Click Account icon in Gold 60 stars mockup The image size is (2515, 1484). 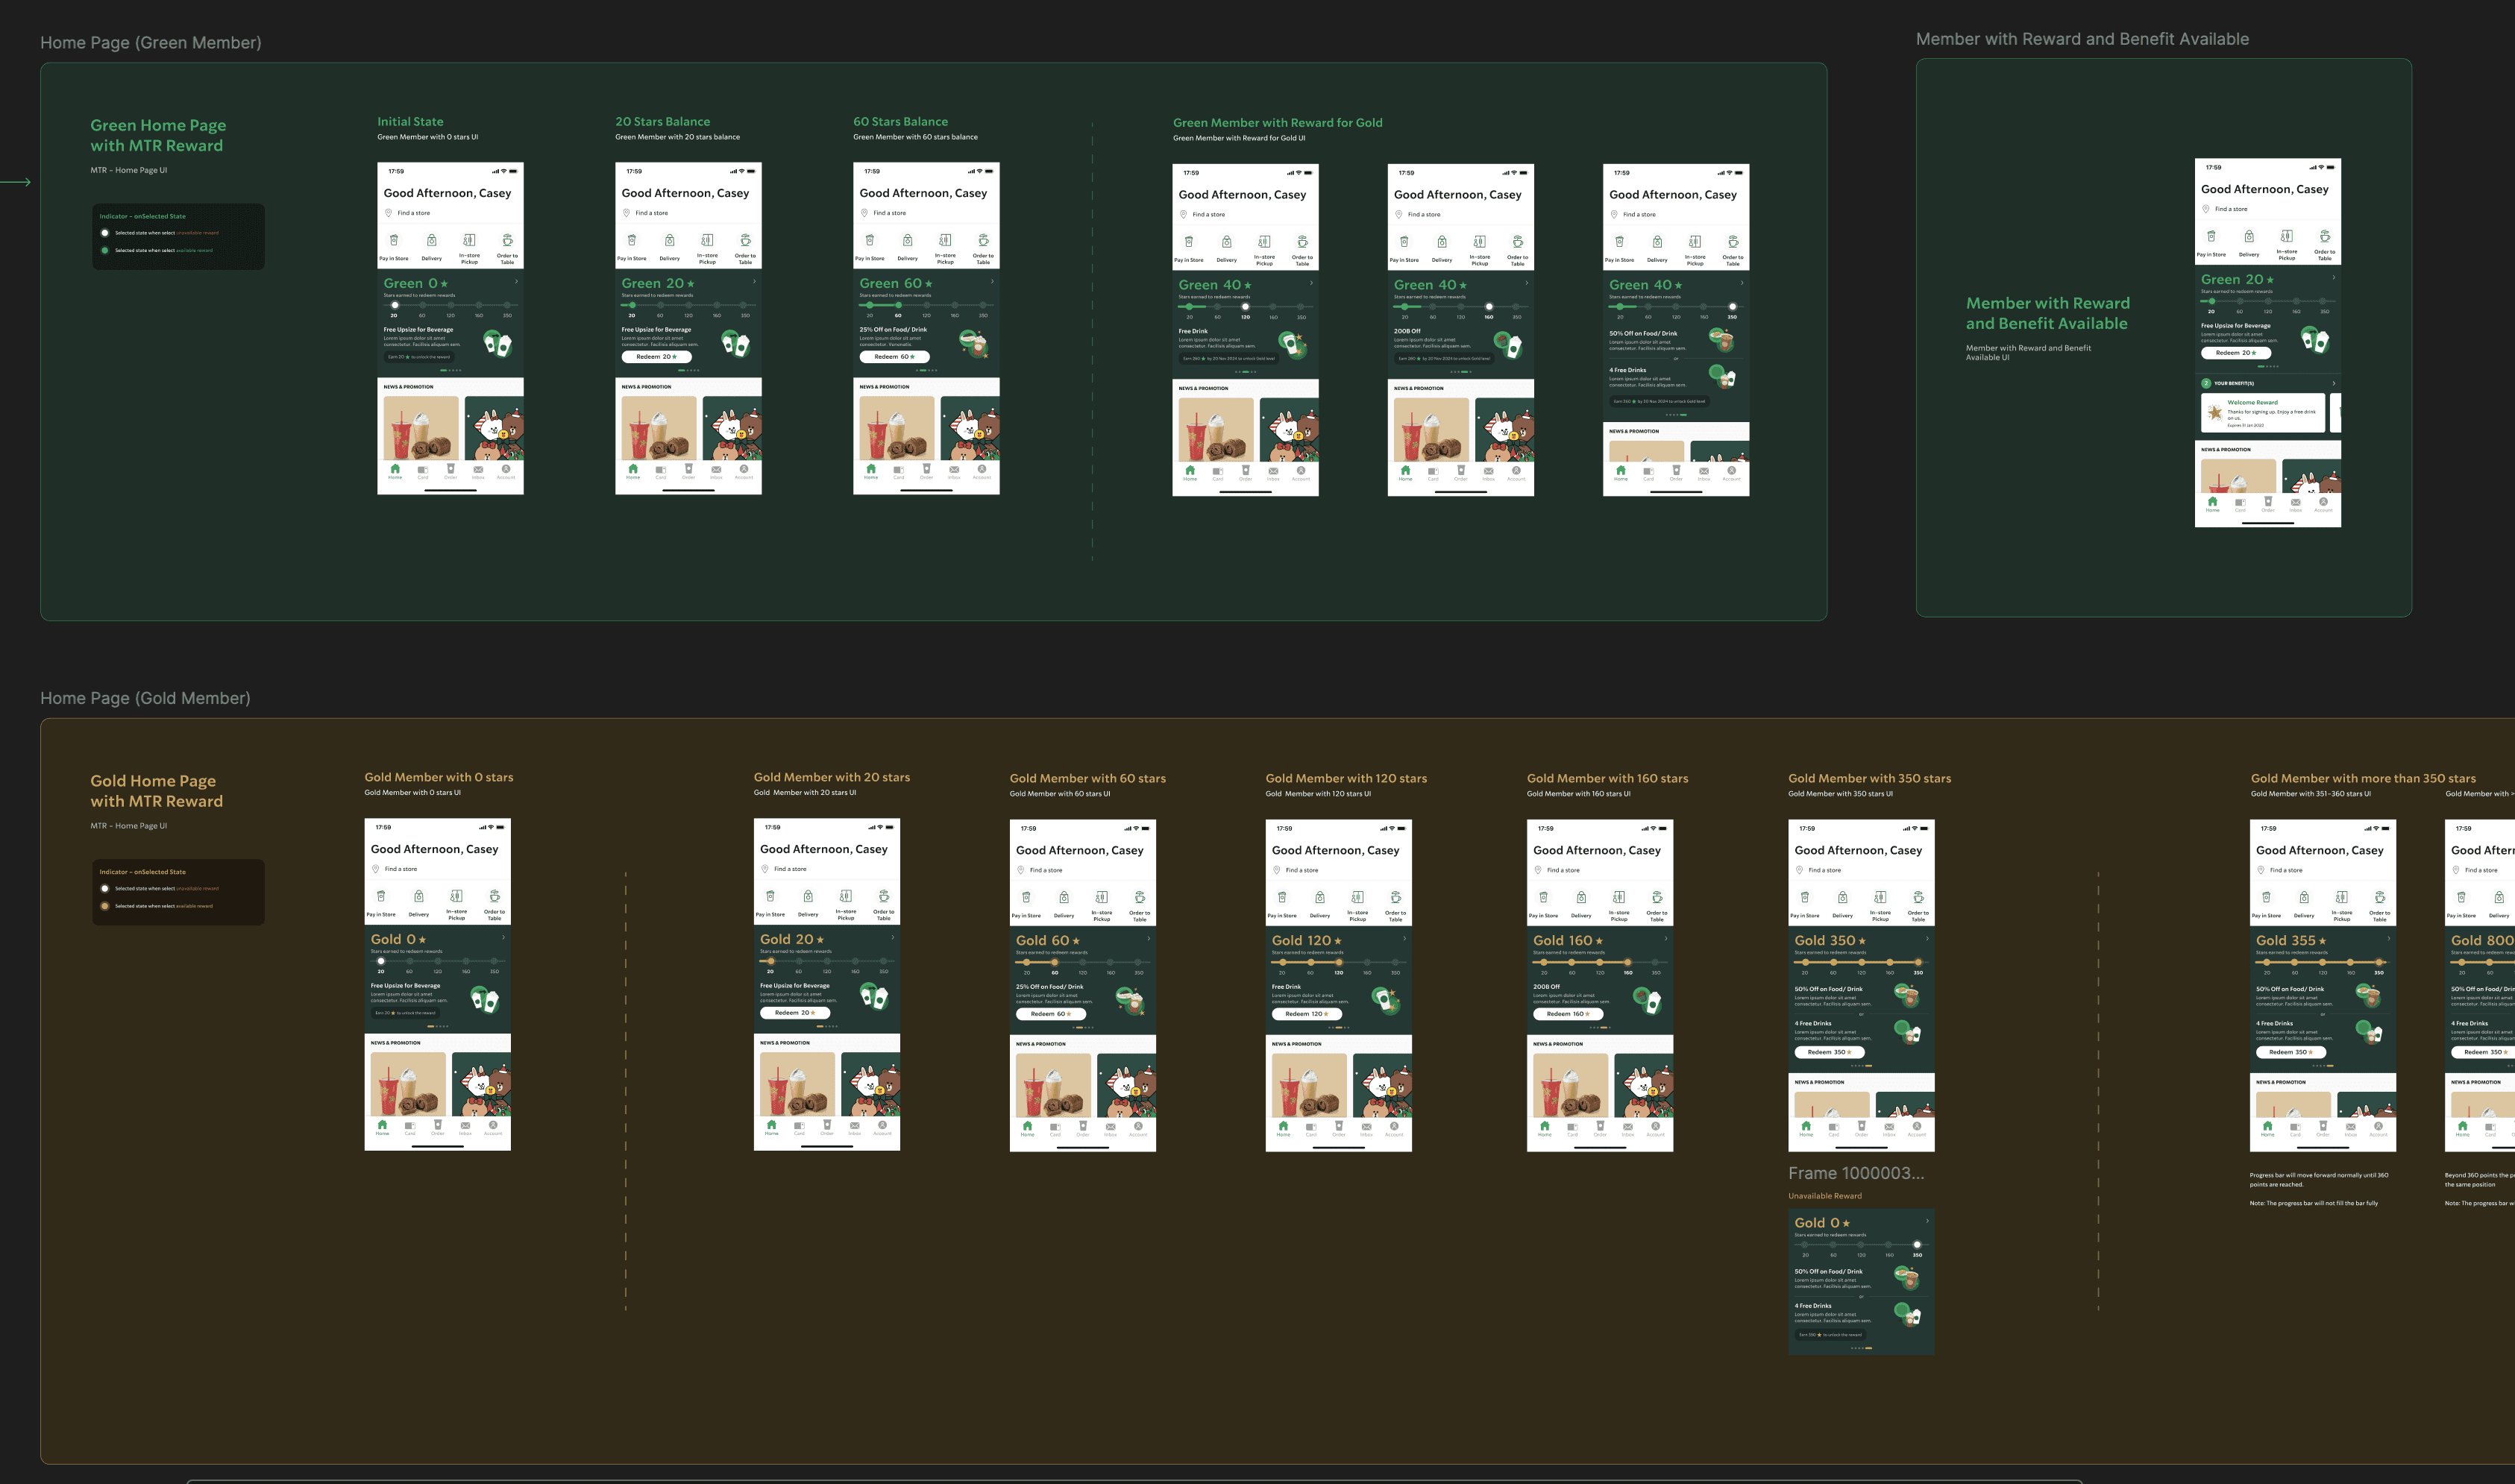coord(1138,1126)
